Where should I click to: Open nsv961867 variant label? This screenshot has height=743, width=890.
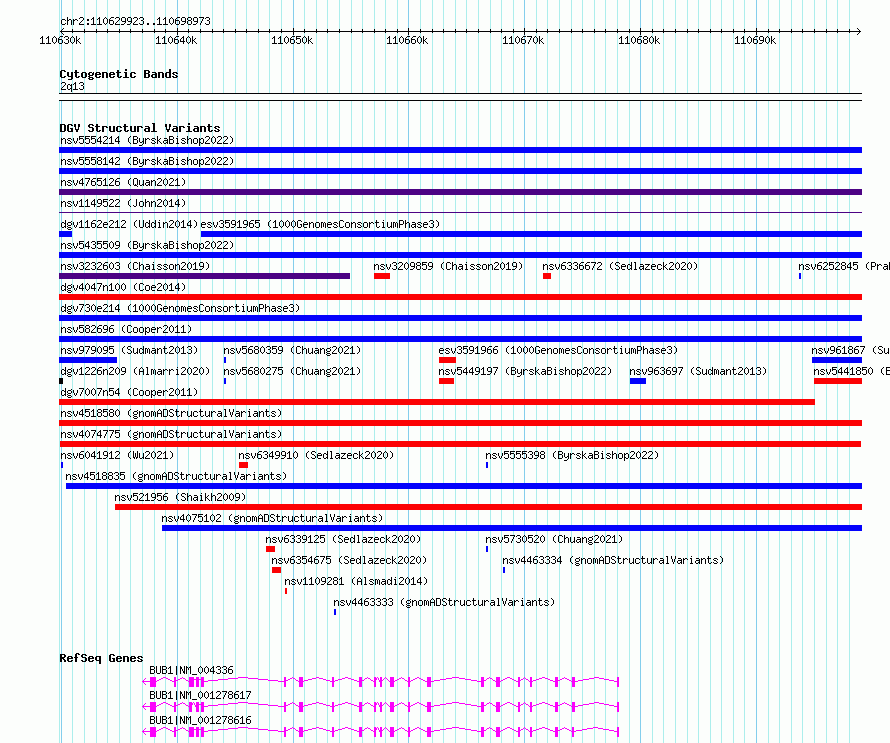tap(850, 350)
